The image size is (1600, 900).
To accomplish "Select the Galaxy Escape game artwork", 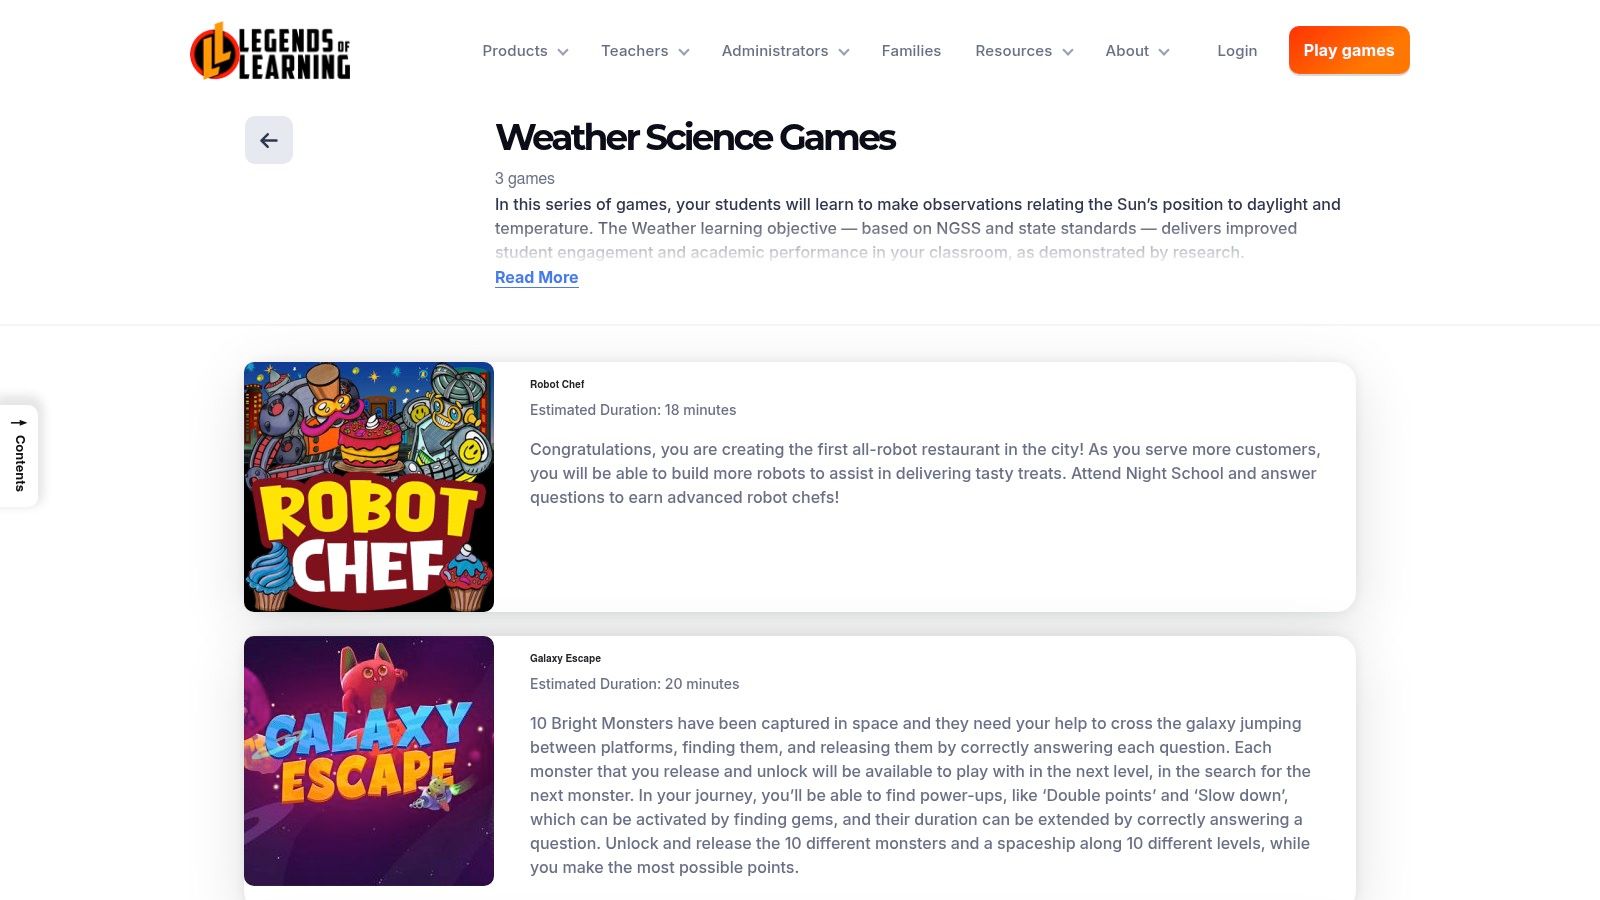I will click(368, 761).
